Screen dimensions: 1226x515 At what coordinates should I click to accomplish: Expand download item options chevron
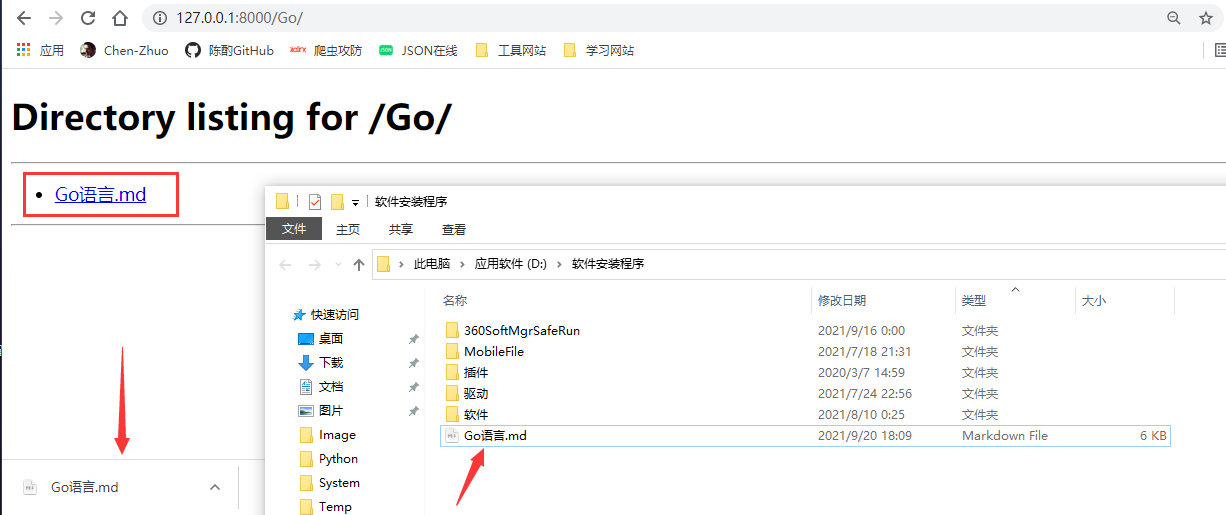pos(214,487)
